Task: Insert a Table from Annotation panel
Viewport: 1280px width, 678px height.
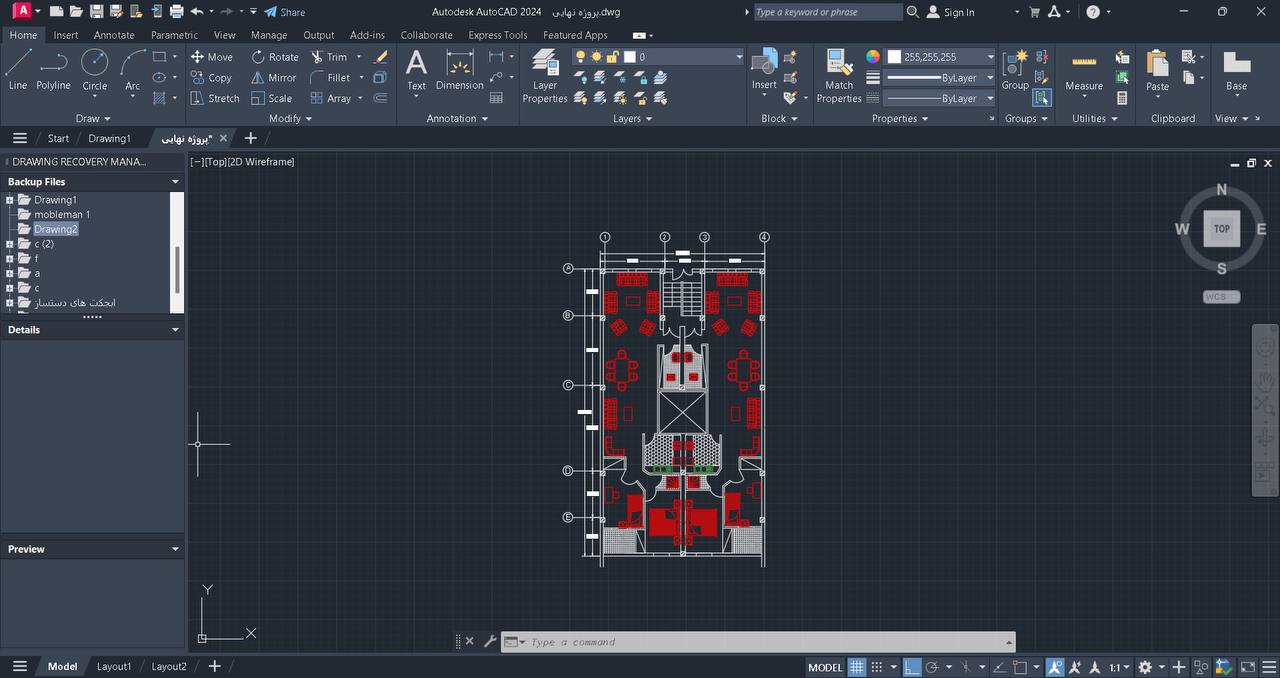Action: 496,98
